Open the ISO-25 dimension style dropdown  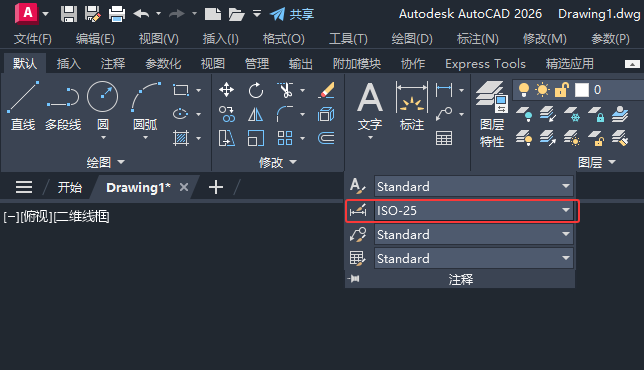point(474,211)
